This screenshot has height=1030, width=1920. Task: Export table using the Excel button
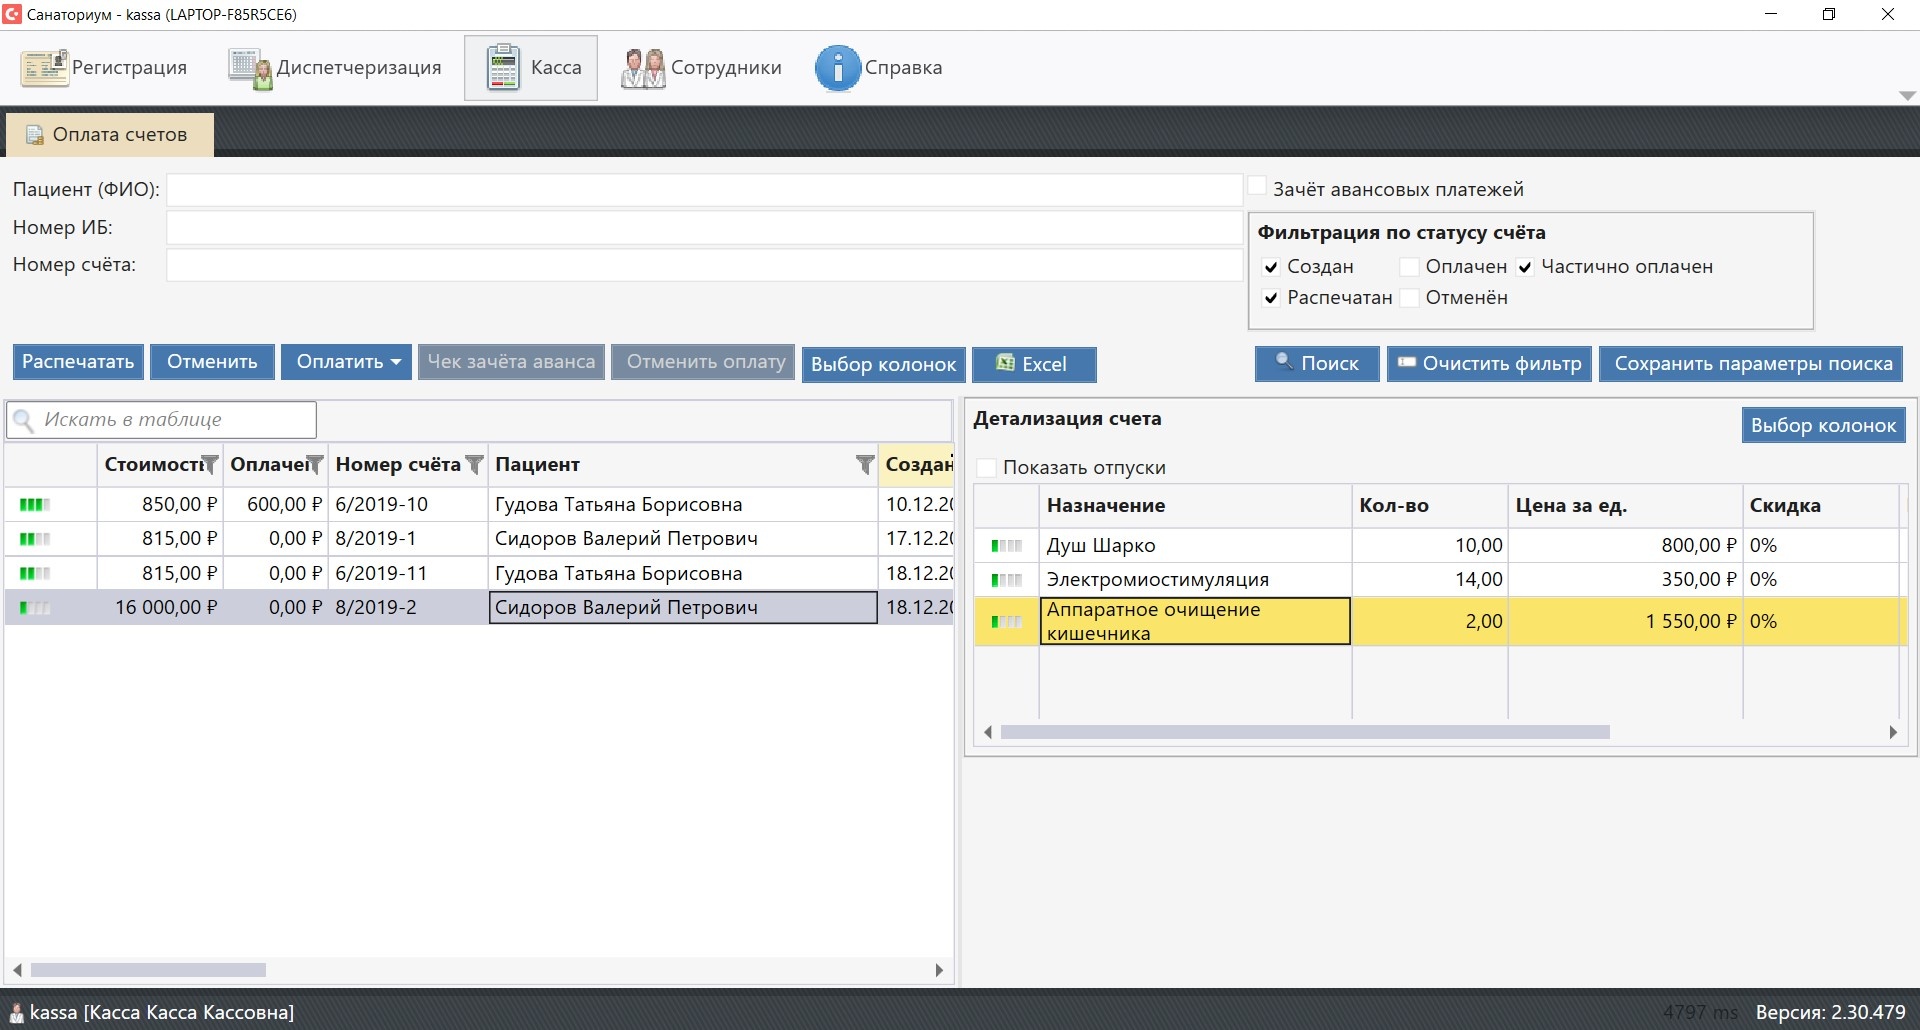(x=1033, y=364)
